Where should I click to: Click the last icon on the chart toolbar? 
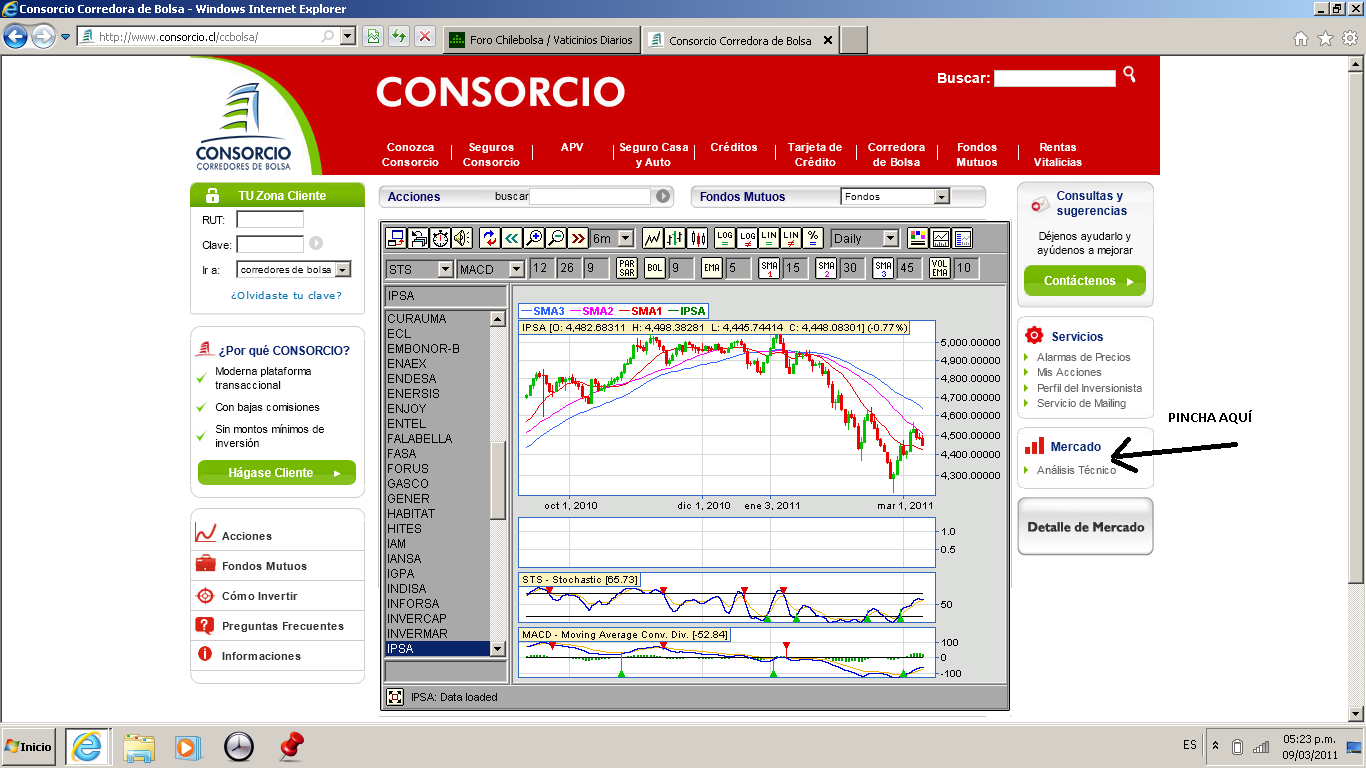(x=962, y=238)
